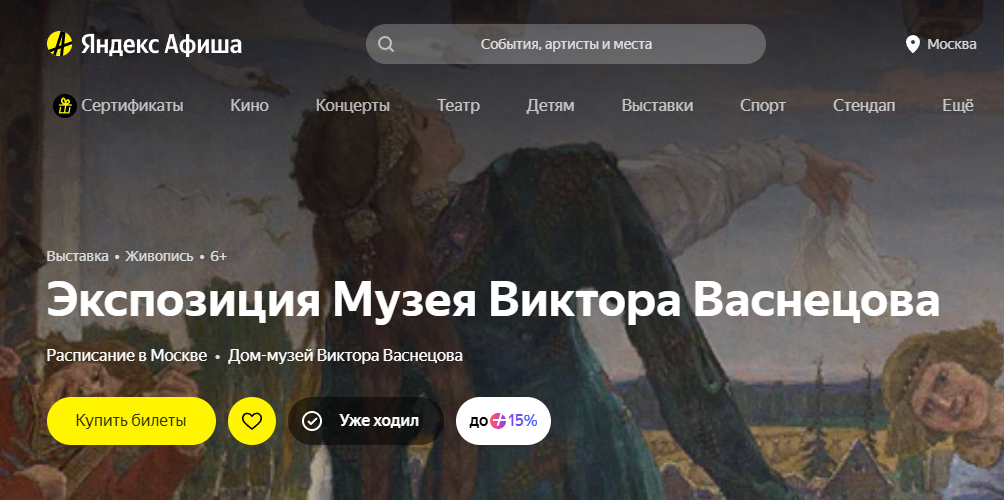Click the Яндекс Афиша logo icon

60,44
